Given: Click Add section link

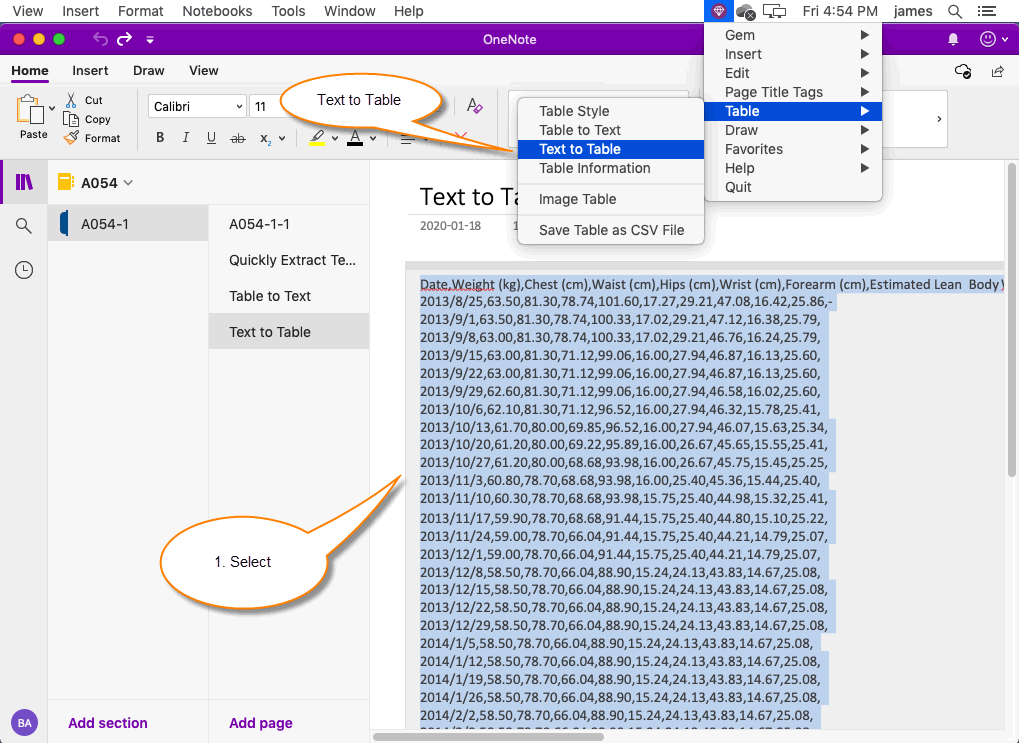Looking at the screenshot, I should click(108, 723).
